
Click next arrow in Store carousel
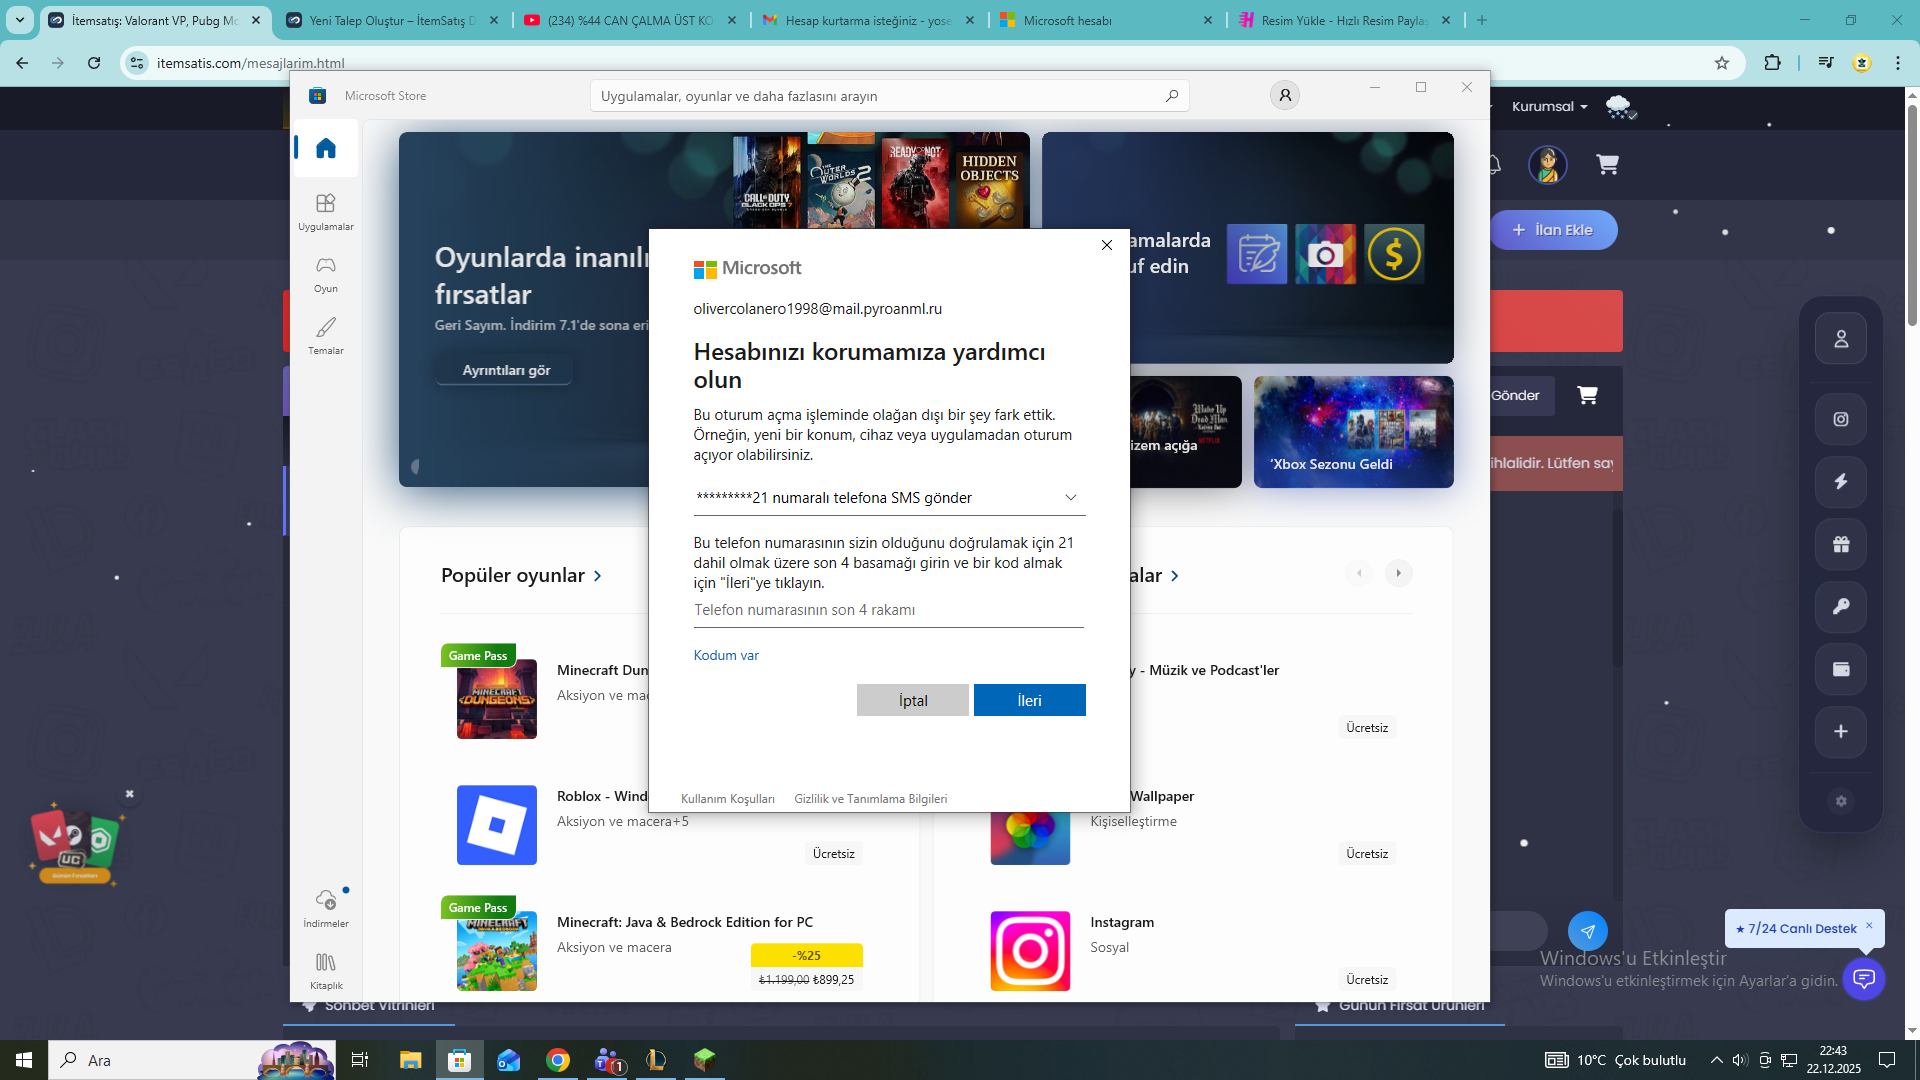click(x=1398, y=573)
